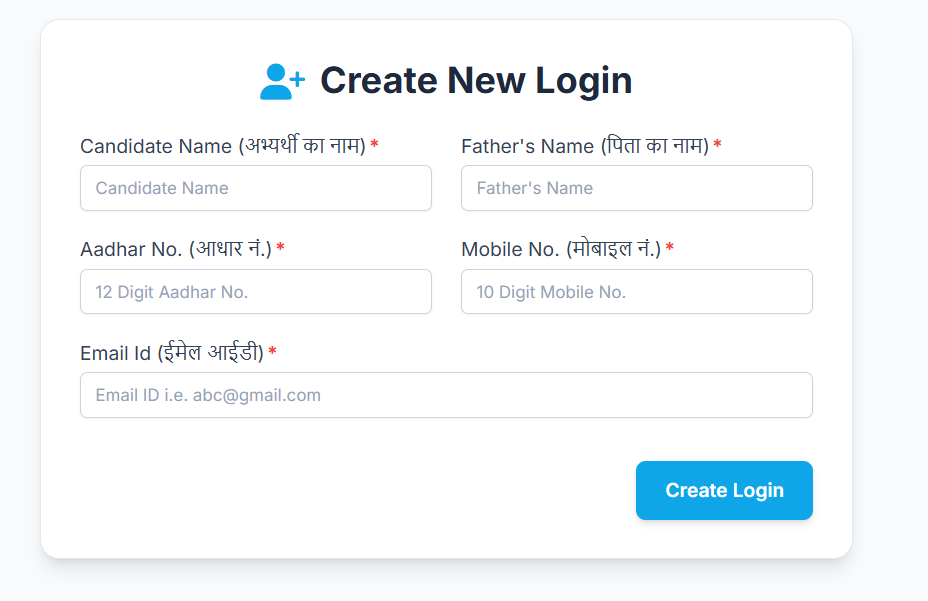Click the red asterisk next to Email Id
The image size is (928, 601).
pyautogui.click(x=270, y=353)
